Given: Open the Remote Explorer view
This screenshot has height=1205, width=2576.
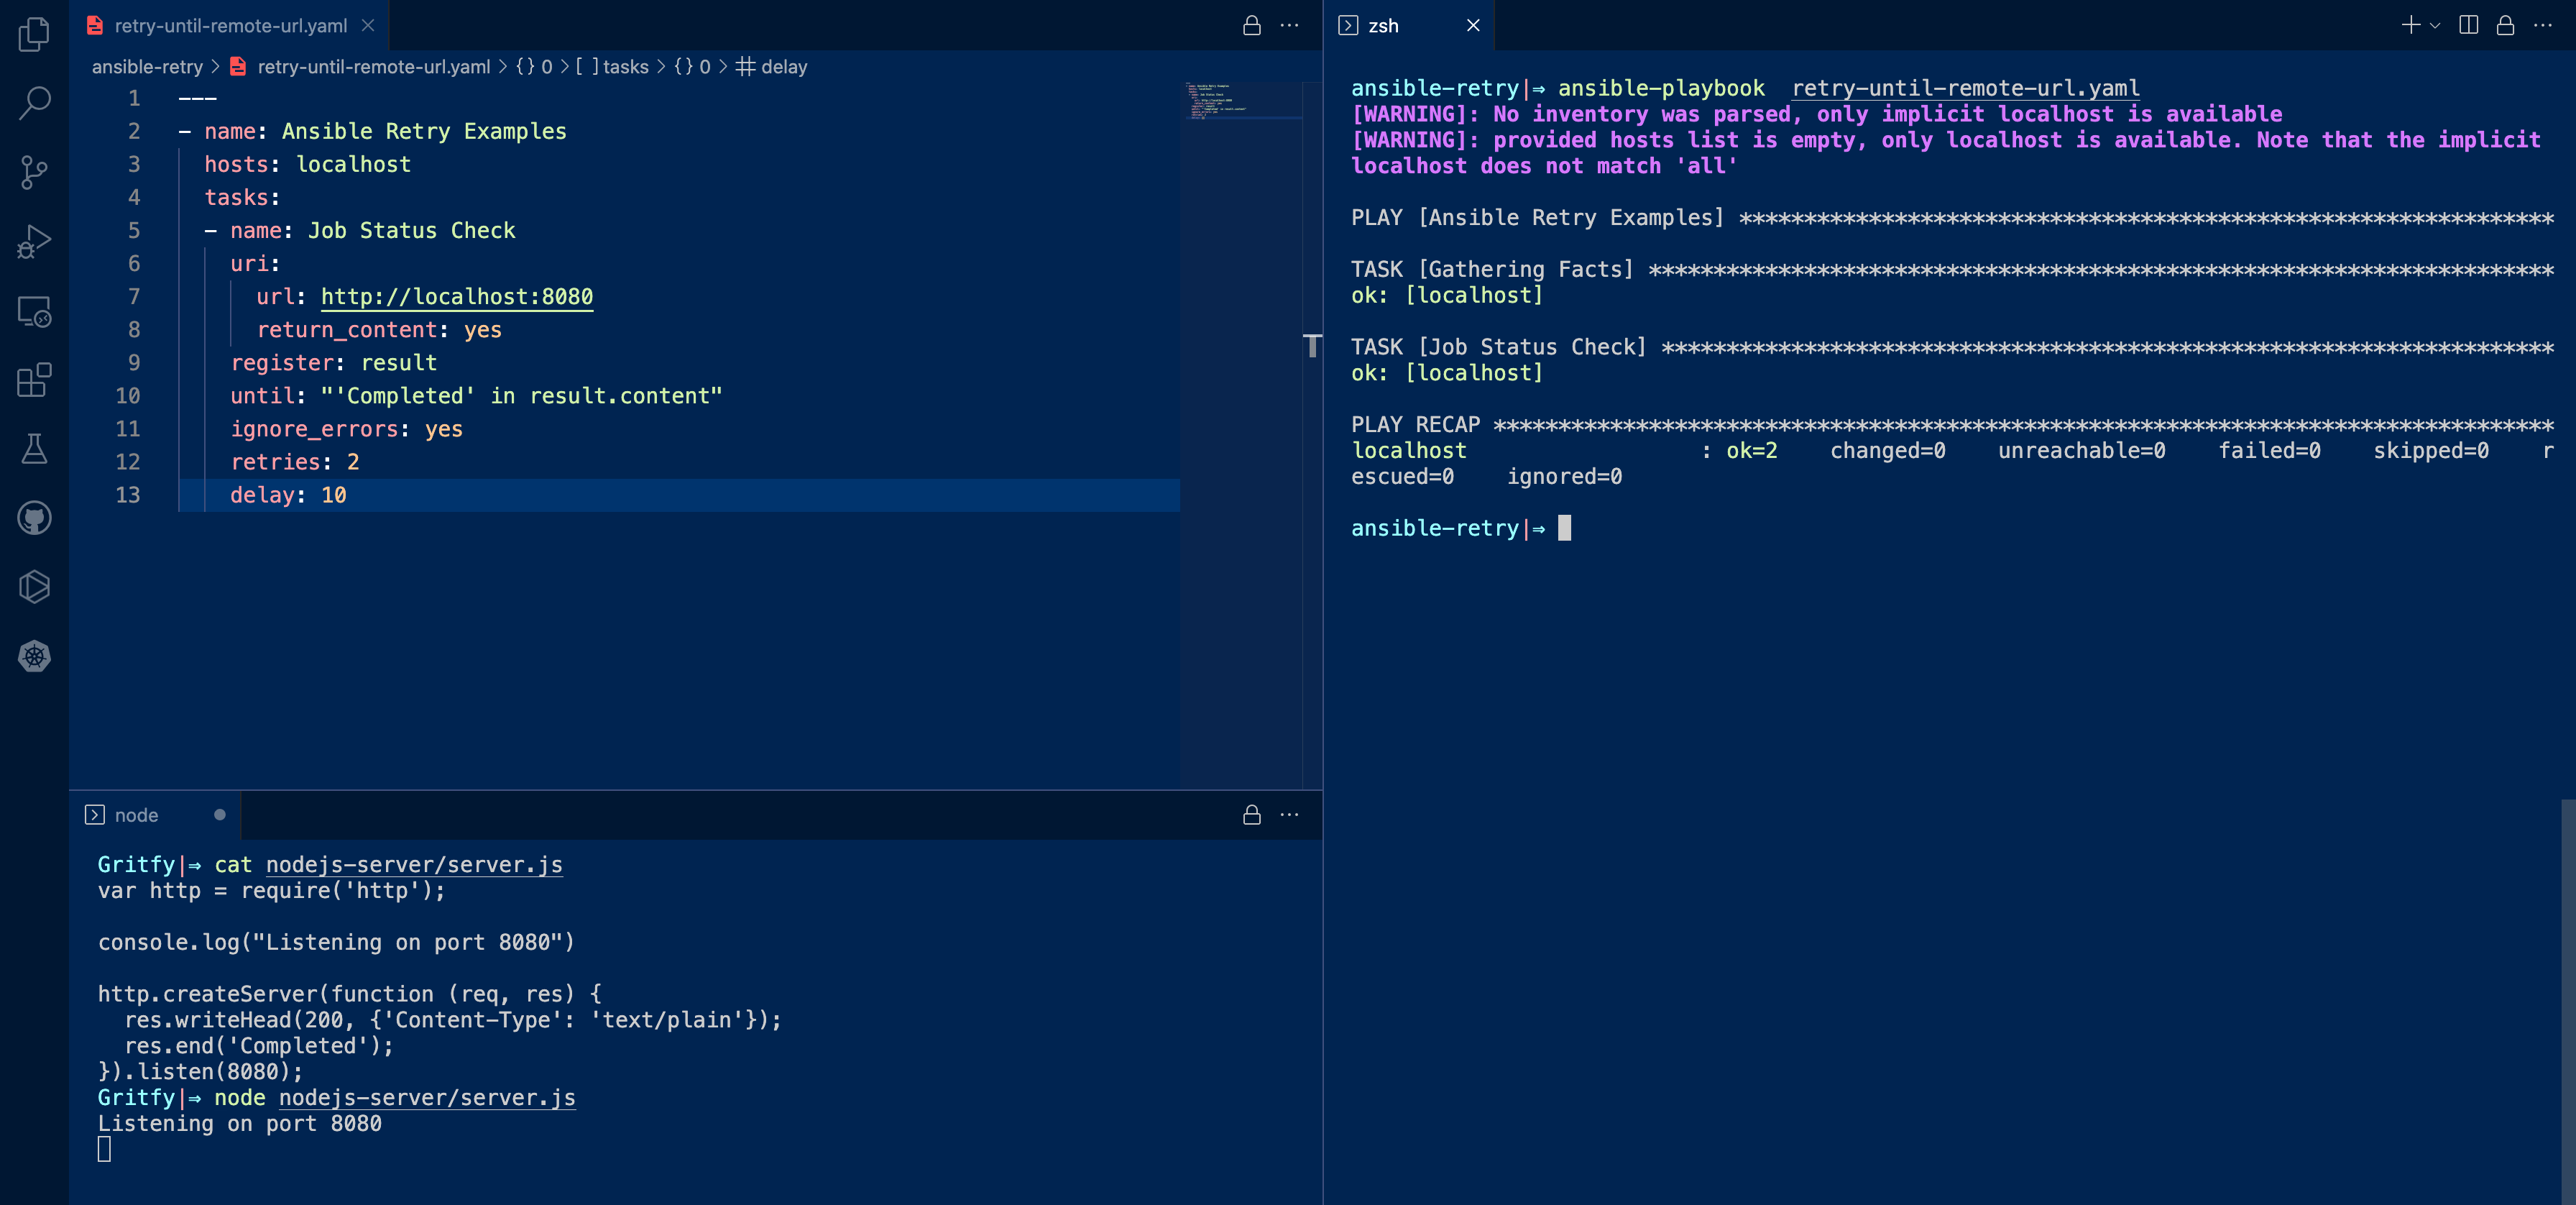Looking at the screenshot, I should [34, 311].
